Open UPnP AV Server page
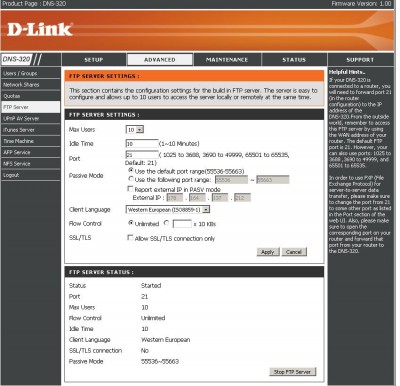Screen dimensions: 400x386 [x=30, y=119]
